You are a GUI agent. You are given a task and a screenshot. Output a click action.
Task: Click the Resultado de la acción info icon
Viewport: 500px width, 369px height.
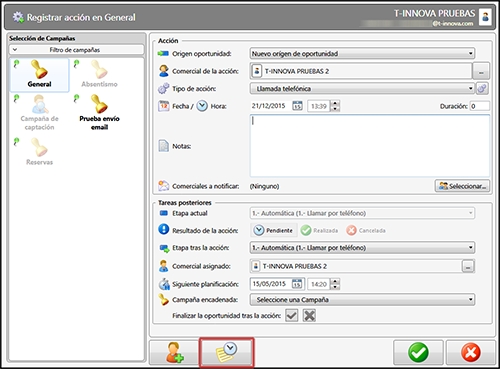(164, 229)
